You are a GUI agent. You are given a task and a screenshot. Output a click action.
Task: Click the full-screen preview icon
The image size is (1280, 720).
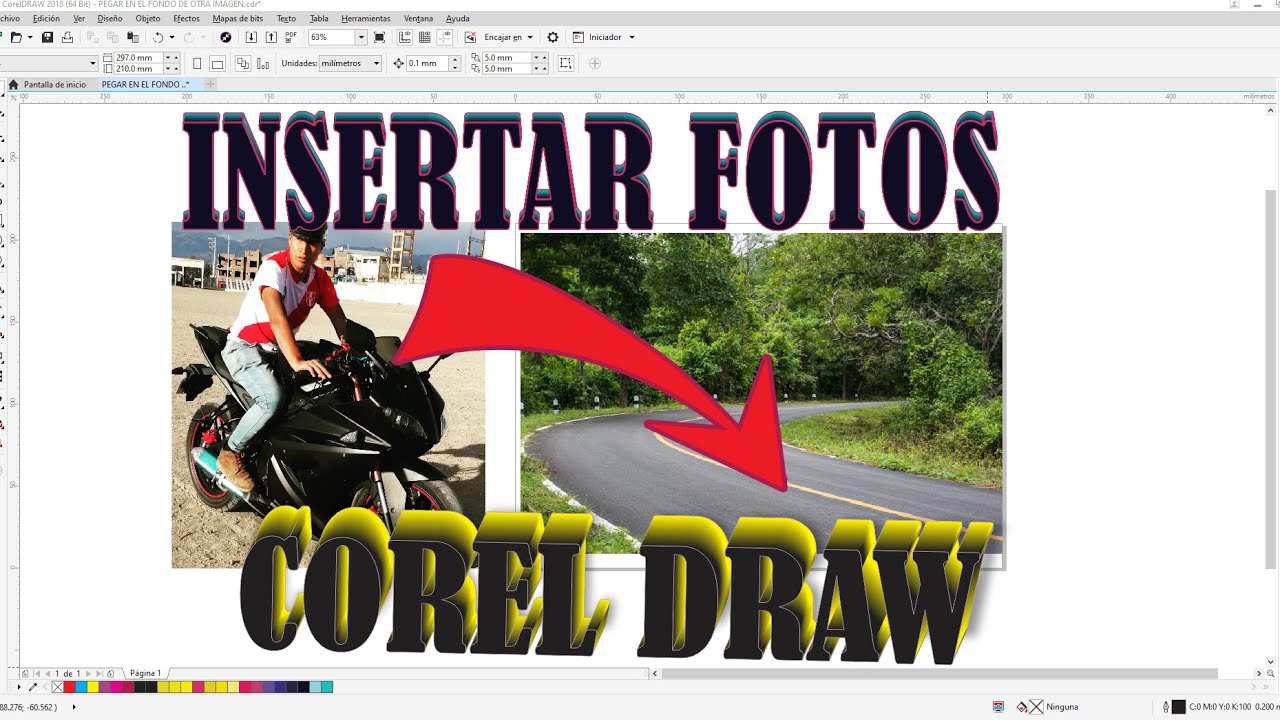(x=379, y=37)
